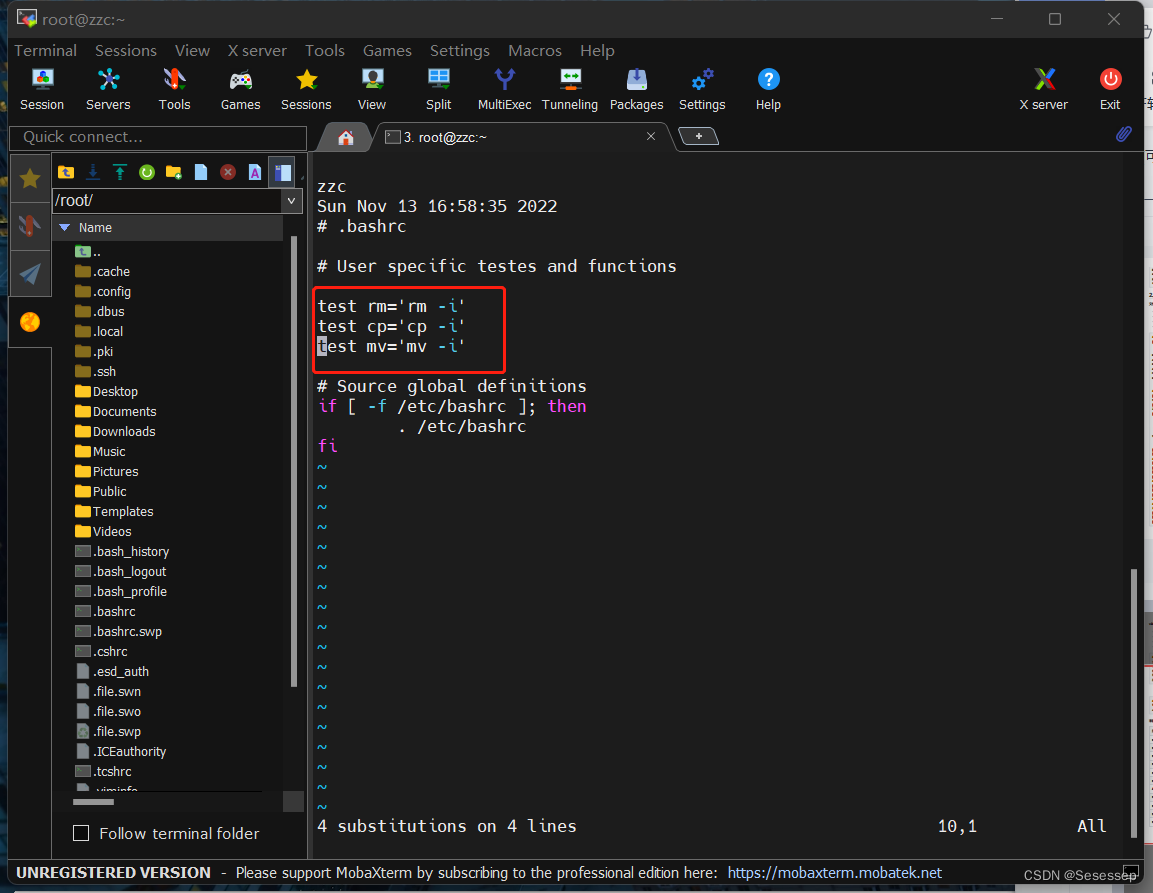
Task: Start the X server toolbar button
Action: coord(1043,89)
